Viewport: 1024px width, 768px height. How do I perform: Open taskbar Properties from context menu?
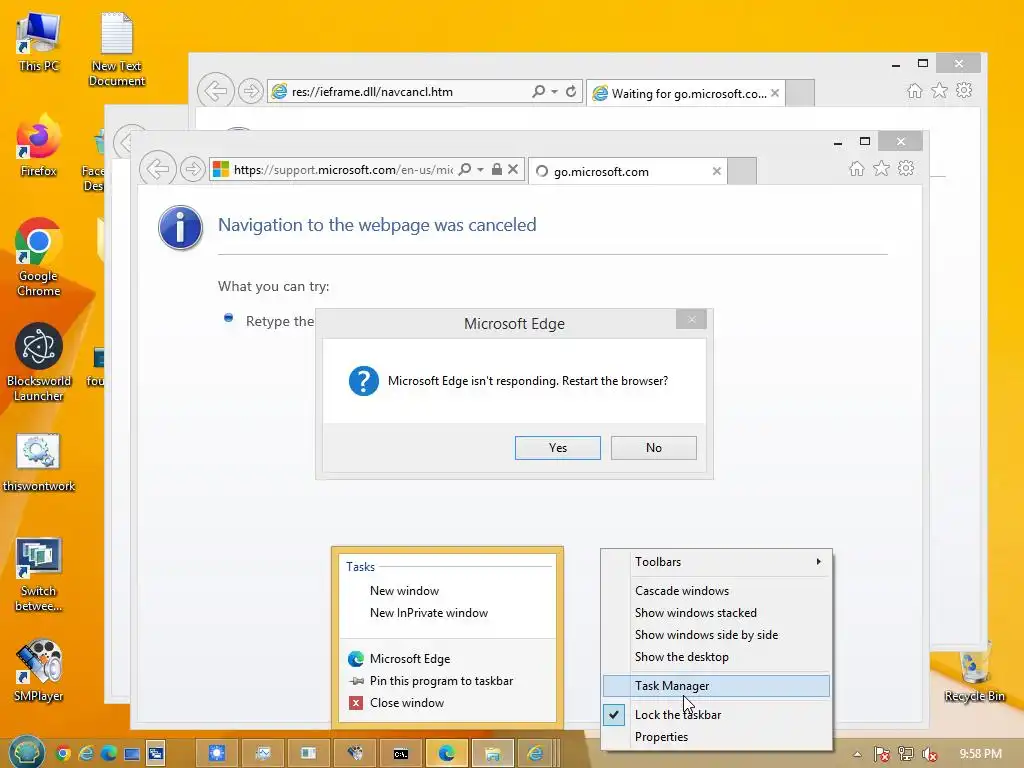pyautogui.click(x=716, y=737)
